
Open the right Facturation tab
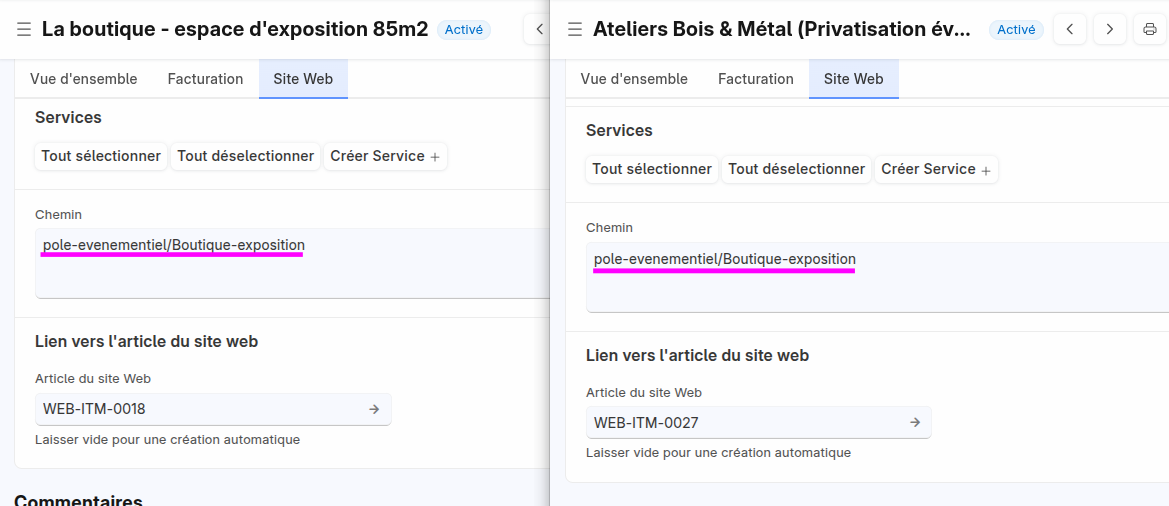pyautogui.click(x=756, y=79)
